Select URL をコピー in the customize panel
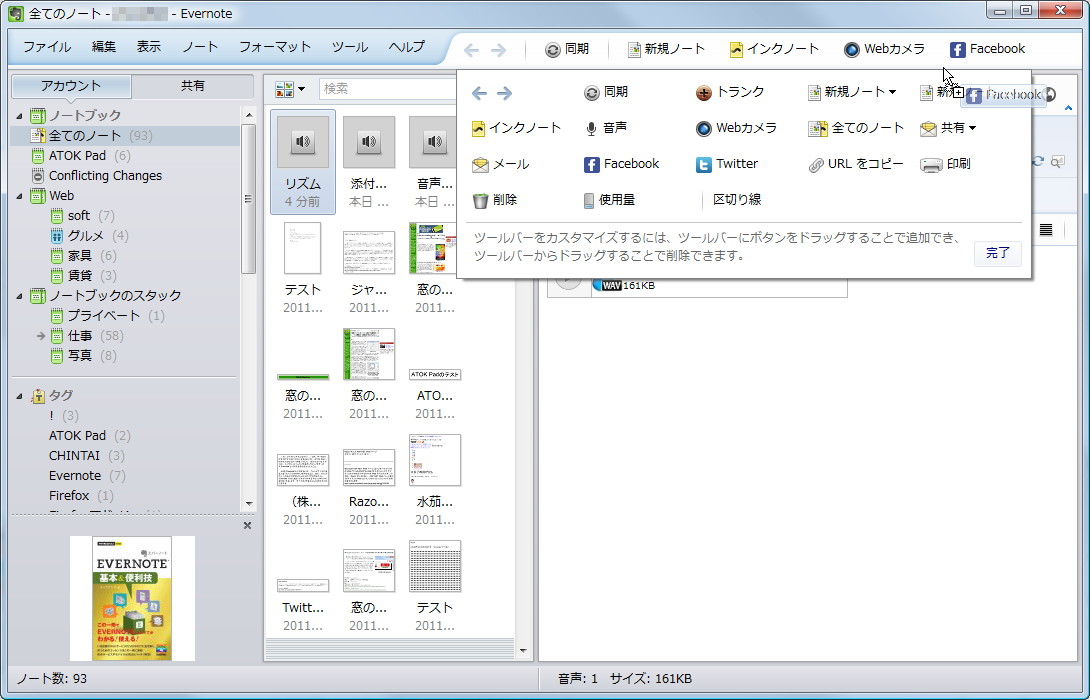Viewport: 1090px width, 700px height. (x=856, y=165)
